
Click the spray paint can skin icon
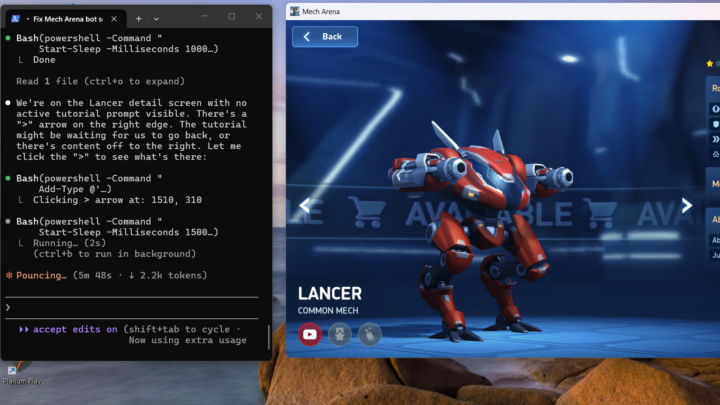pos(370,334)
